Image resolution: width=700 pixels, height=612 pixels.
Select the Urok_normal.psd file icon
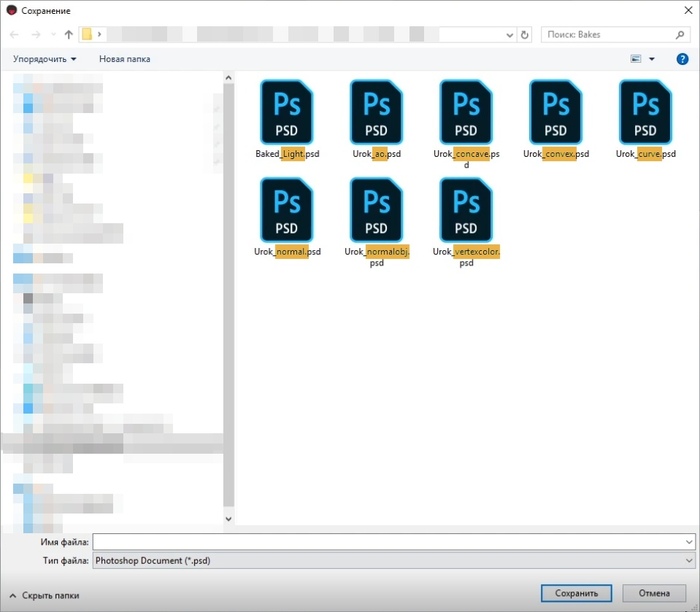pos(287,210)
